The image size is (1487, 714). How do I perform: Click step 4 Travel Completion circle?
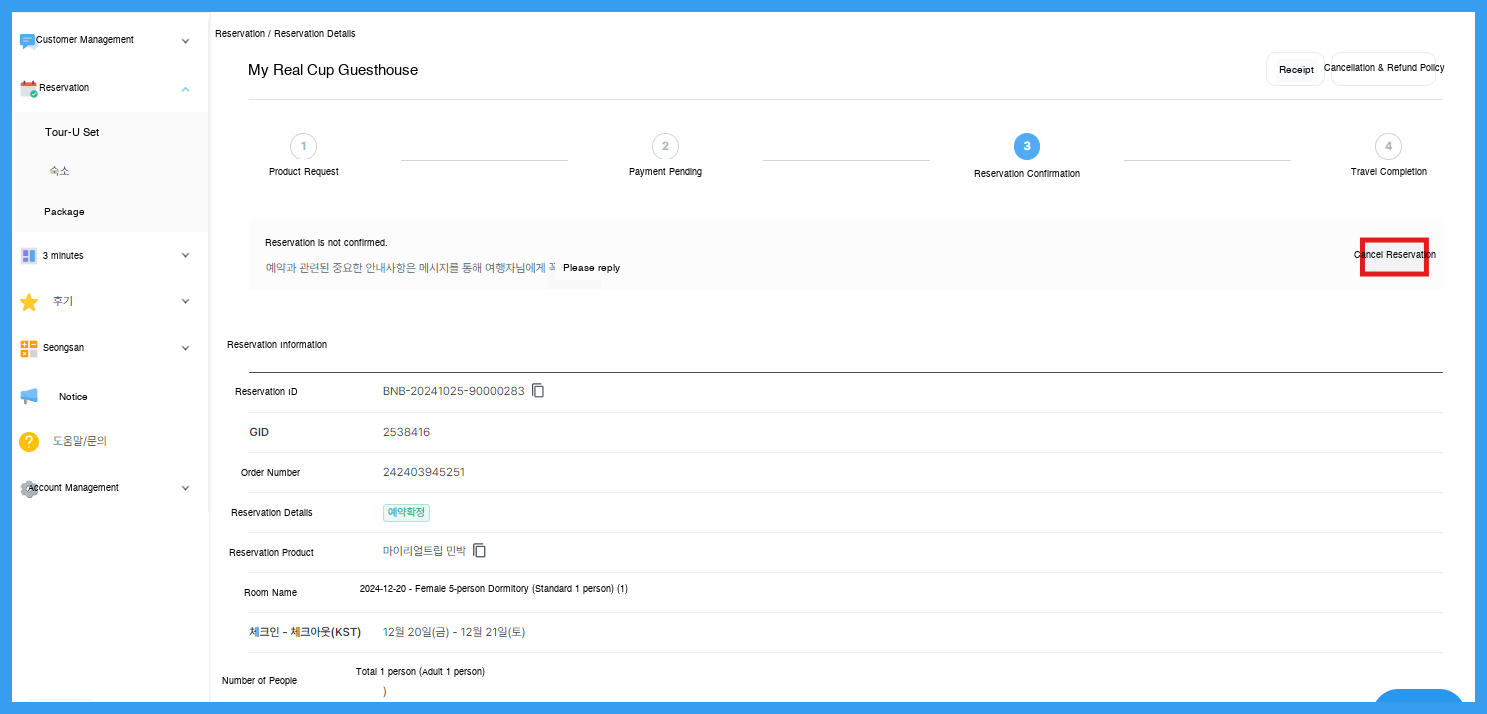tap(1388, 146)
